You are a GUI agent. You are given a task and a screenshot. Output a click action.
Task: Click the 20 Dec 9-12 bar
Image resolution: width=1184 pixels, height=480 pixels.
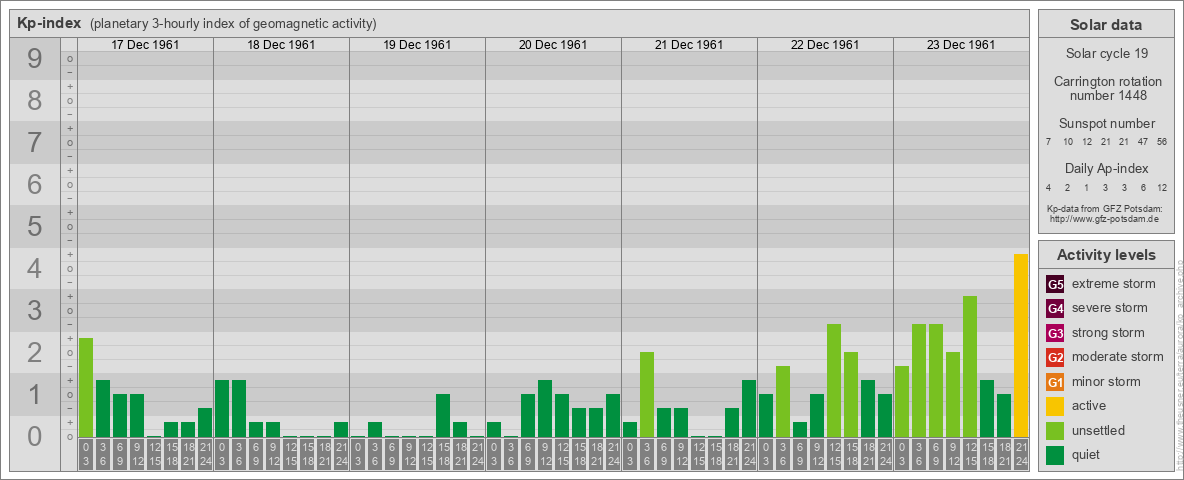[x=544, y=408]
